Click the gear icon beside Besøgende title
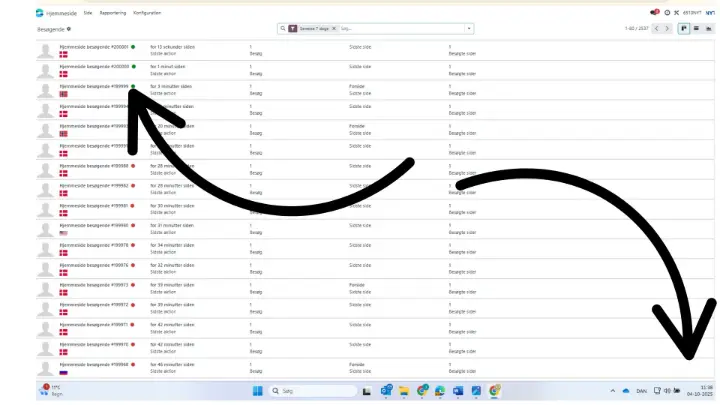Image resolution: width=720 pixels, height=405 pixels. click(x=69, y=29)
